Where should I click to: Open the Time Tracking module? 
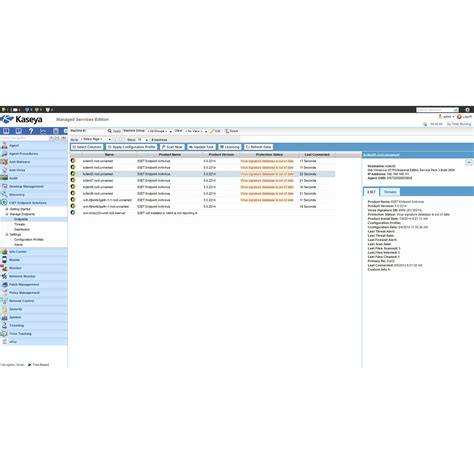[34, 334]
